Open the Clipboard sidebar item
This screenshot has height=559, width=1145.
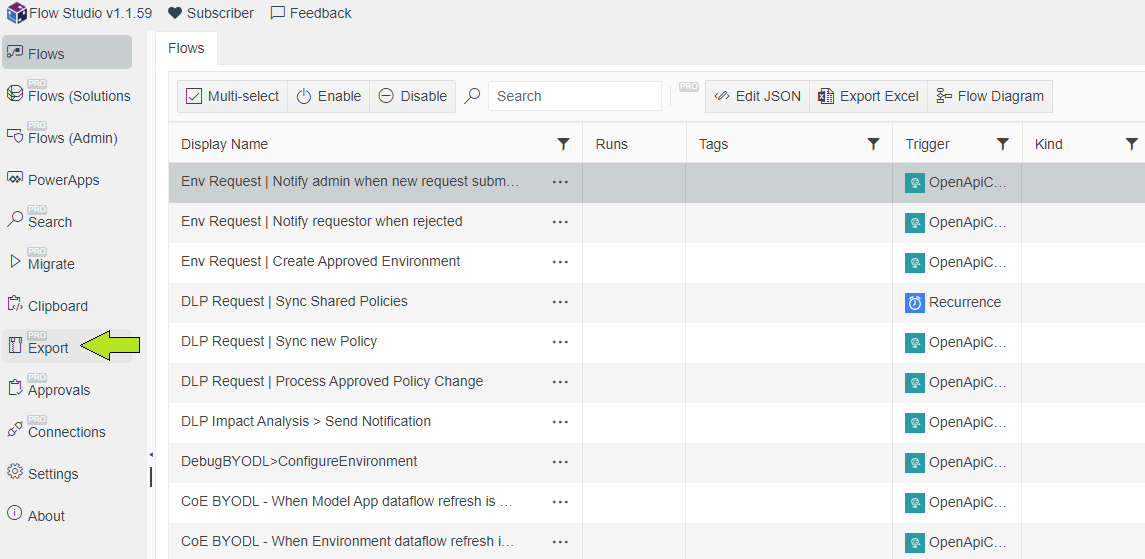click(x=57, y=306)
